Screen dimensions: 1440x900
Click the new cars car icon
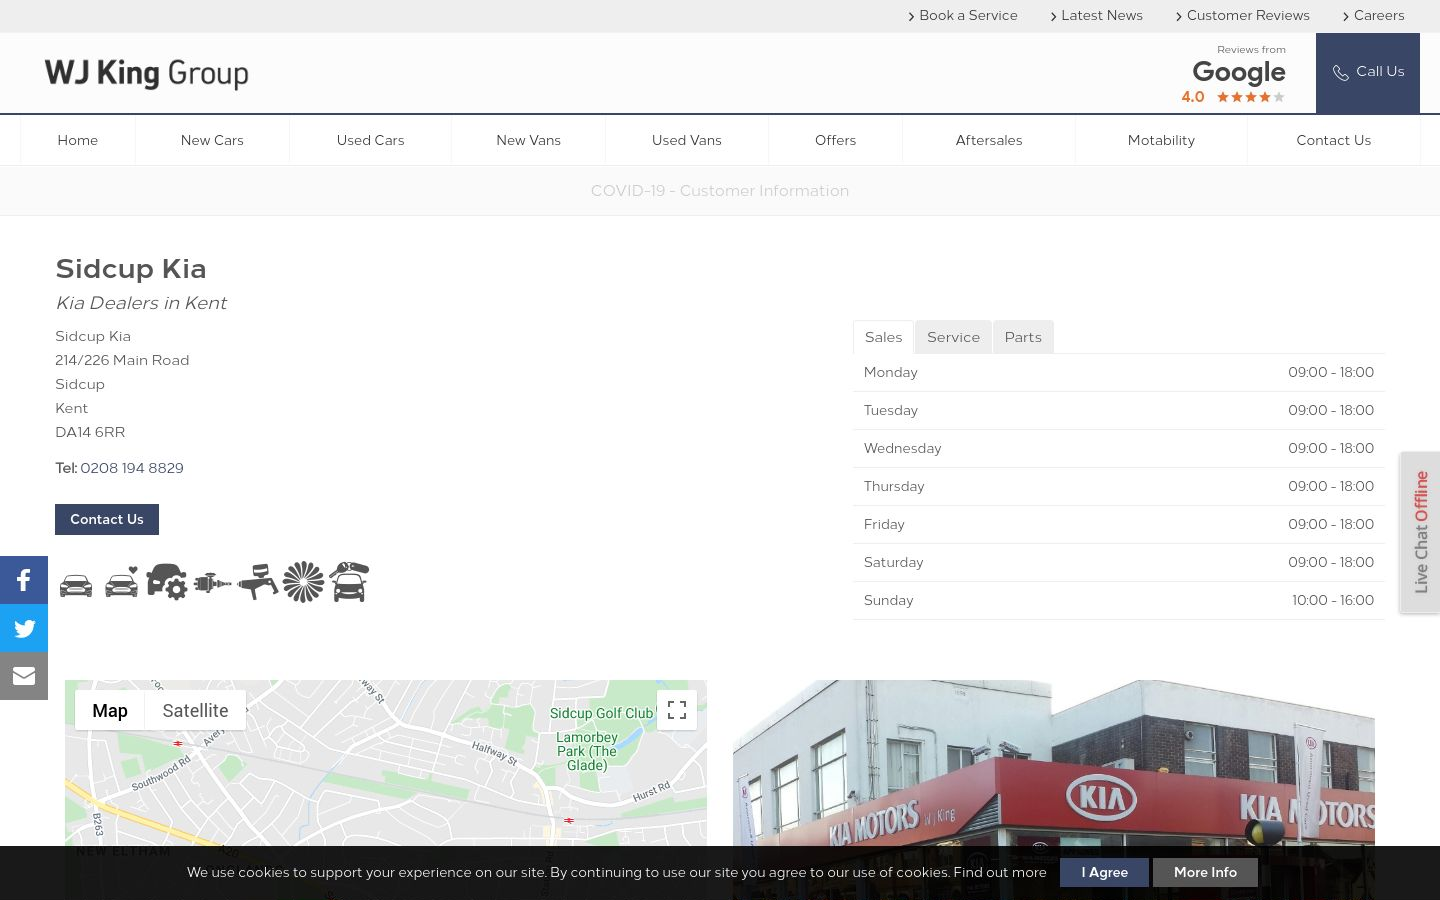pyautogui.click(x=76, y=585)
